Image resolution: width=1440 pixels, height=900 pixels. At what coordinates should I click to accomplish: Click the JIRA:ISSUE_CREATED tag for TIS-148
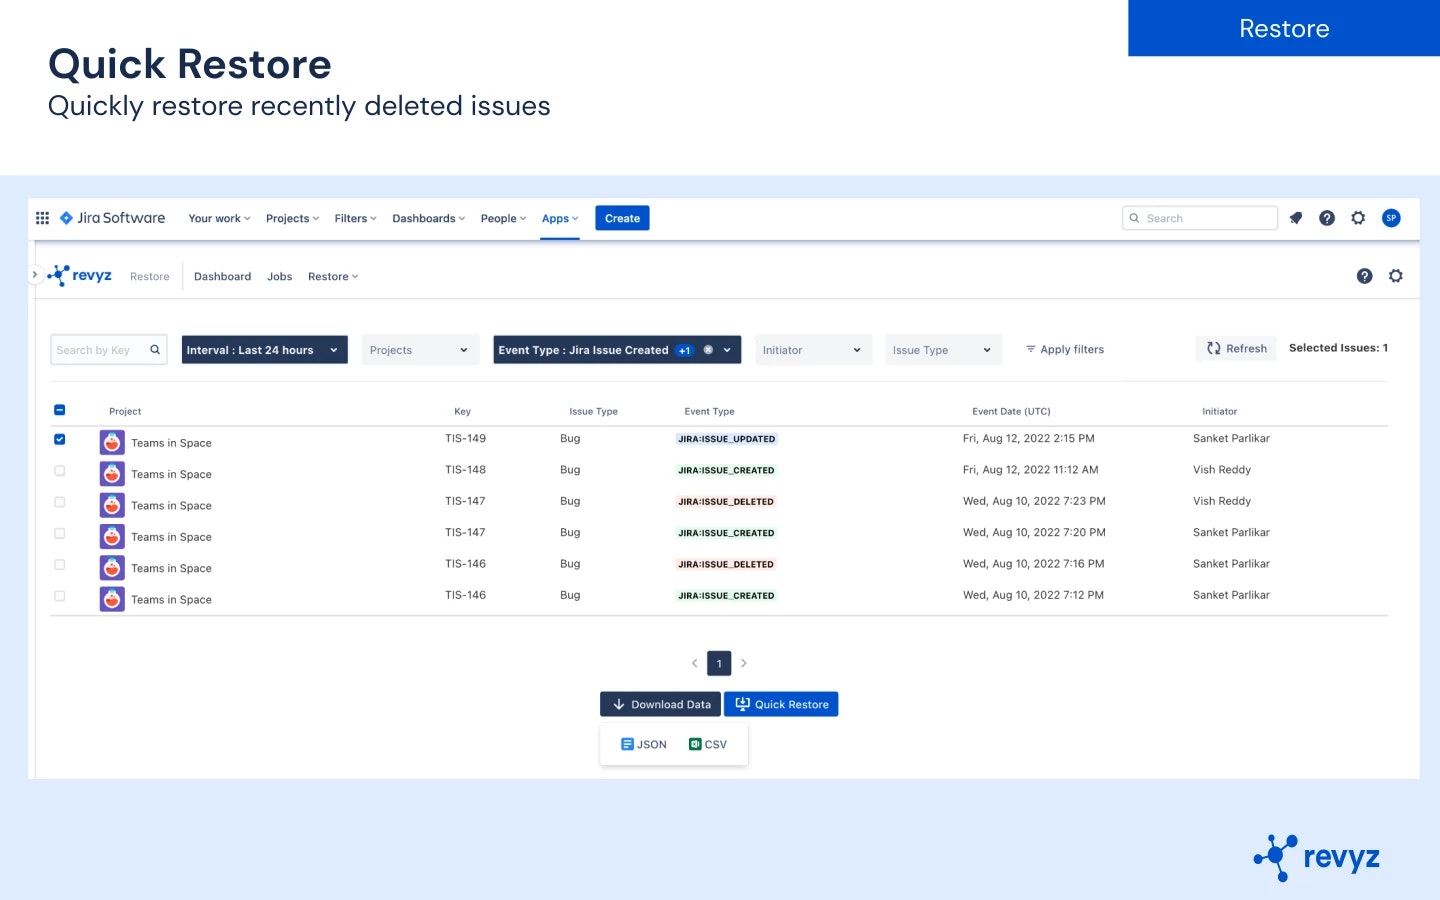coord(726,470)
